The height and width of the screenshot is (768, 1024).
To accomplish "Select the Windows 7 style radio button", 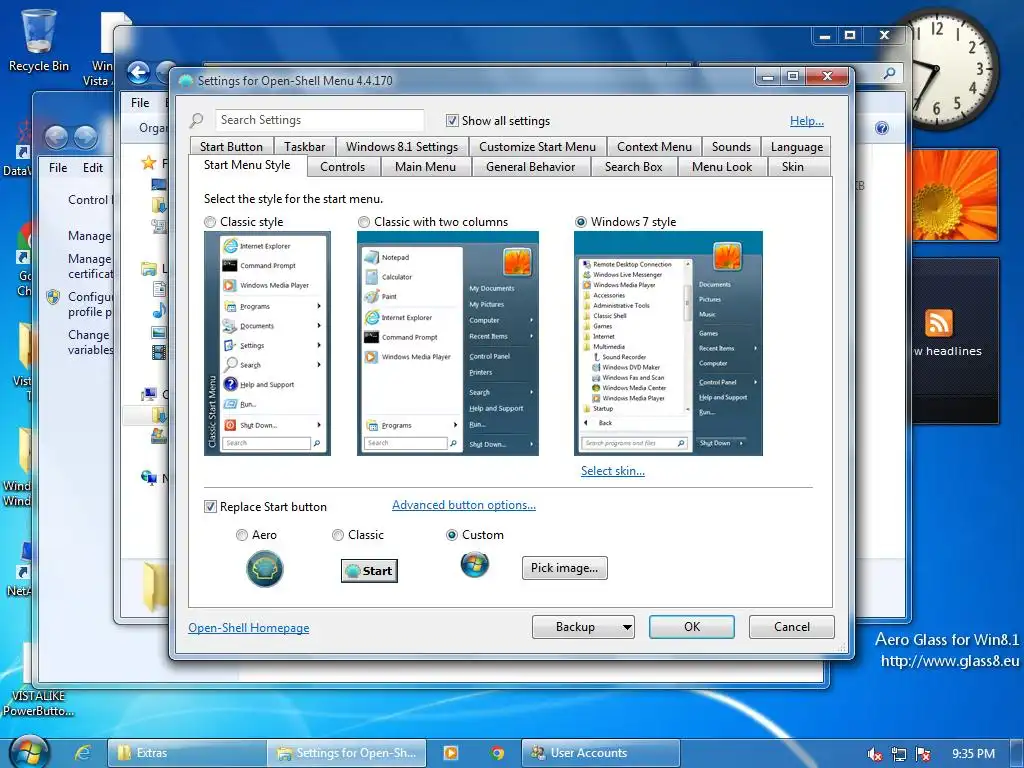I will point(581,222).
